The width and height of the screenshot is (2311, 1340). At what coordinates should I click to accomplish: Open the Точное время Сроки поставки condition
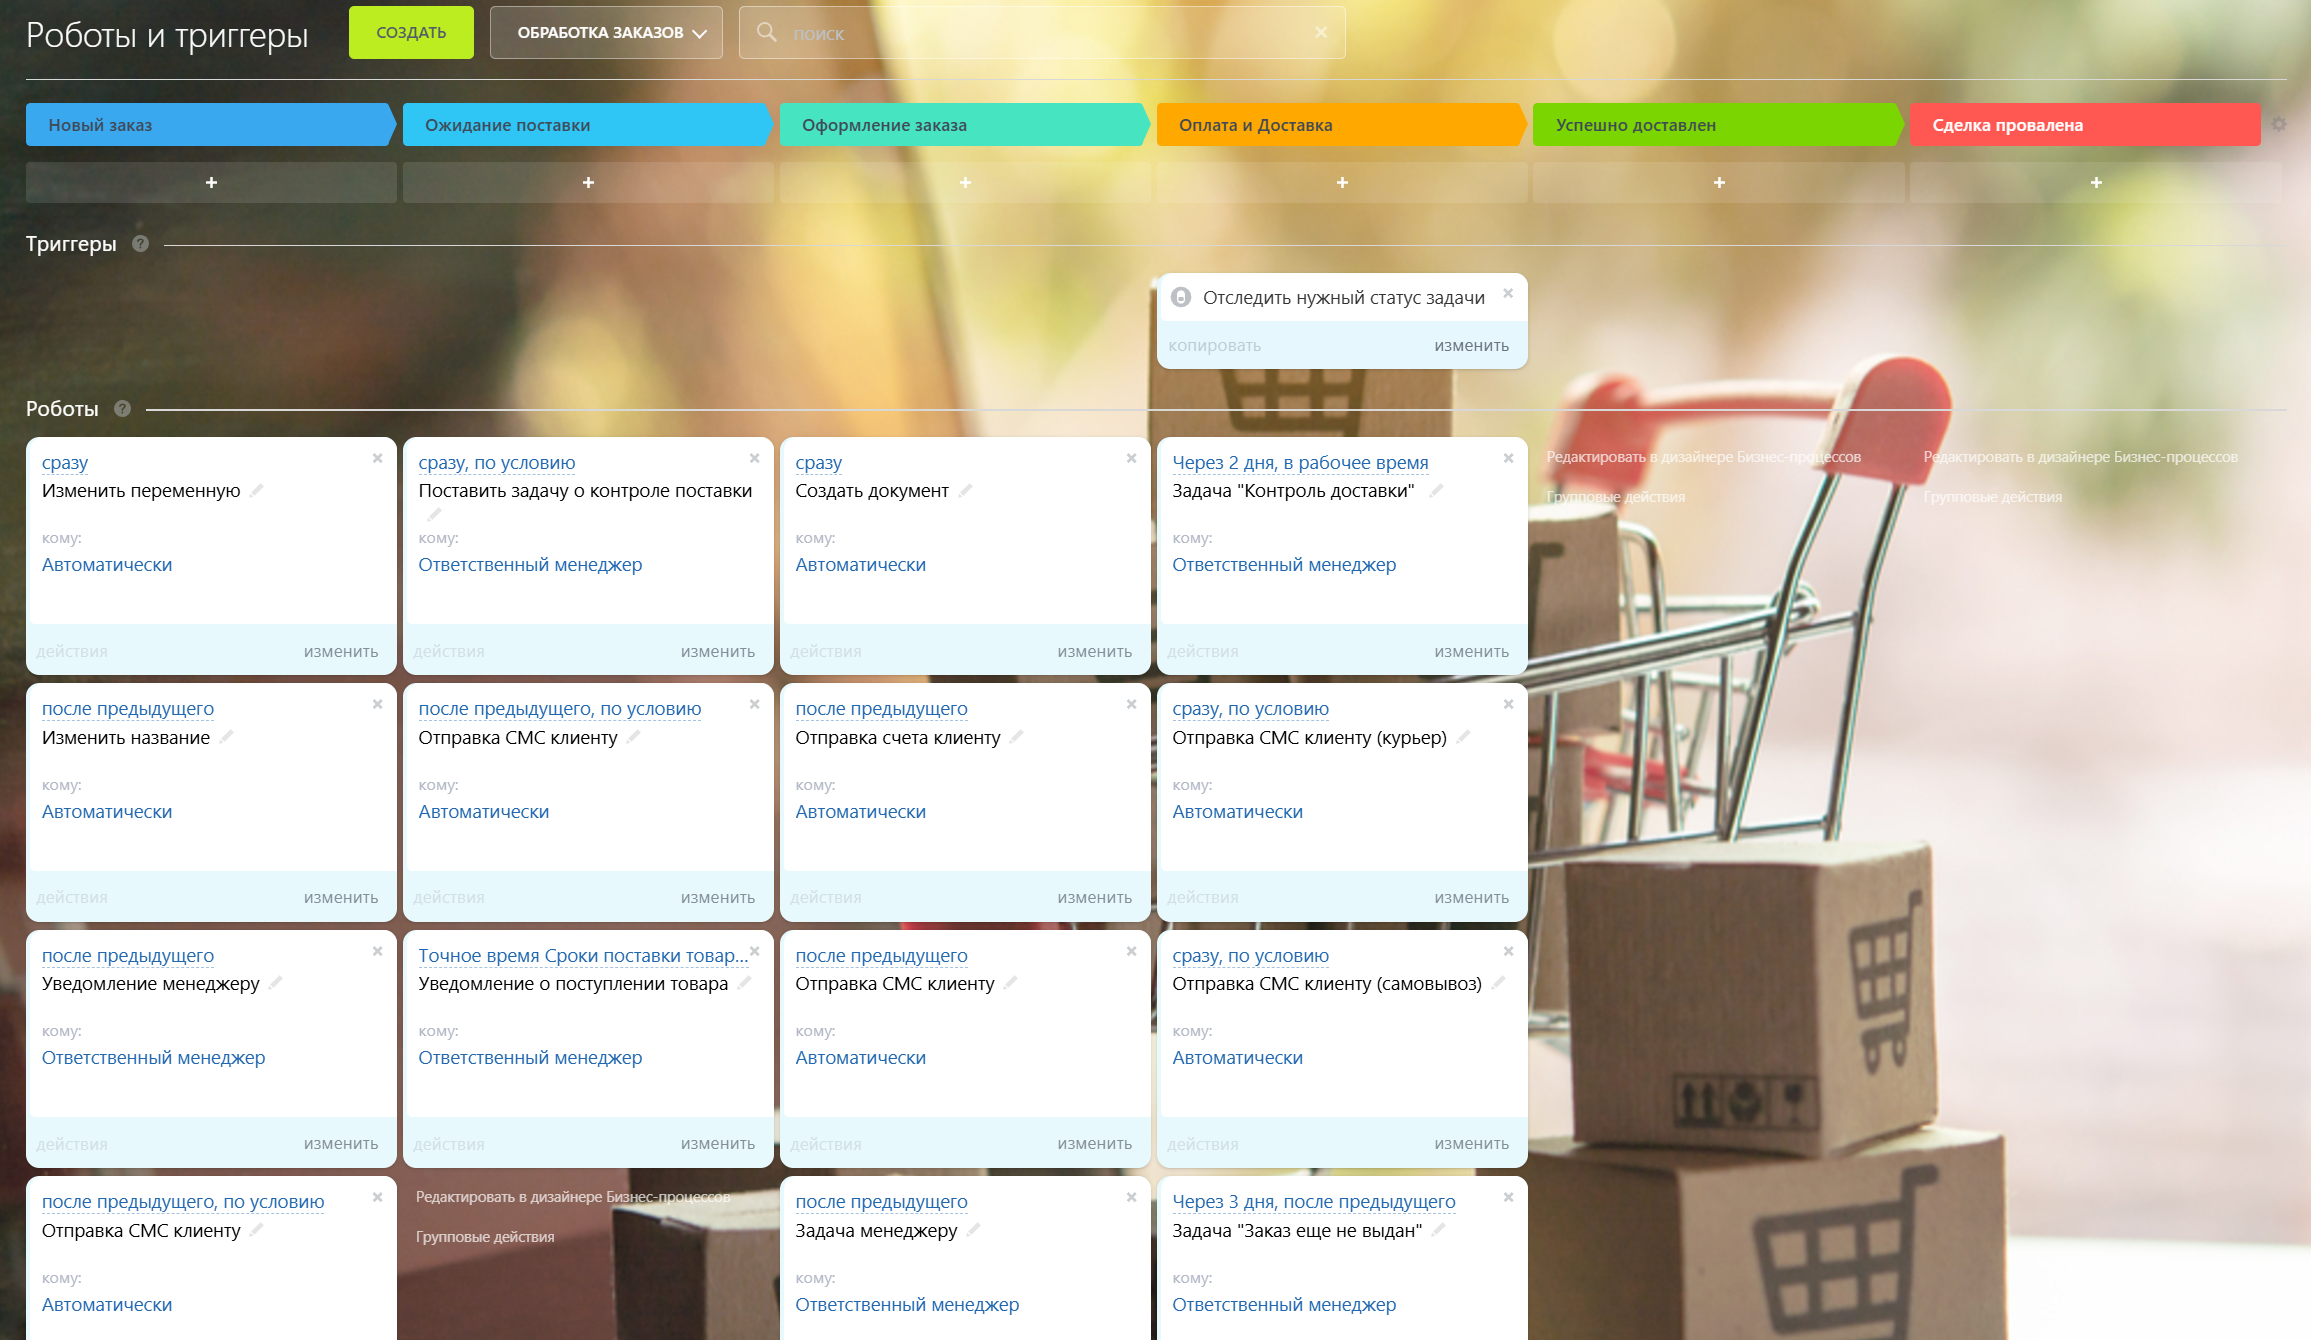click(x=582, y=955)
